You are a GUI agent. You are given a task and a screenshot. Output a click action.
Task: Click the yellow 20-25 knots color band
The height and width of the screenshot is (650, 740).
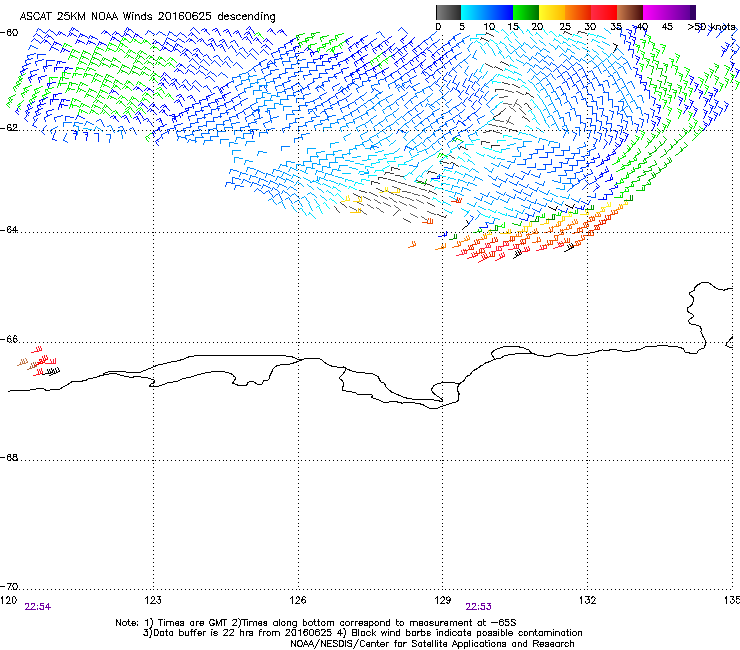coord(552,12)
